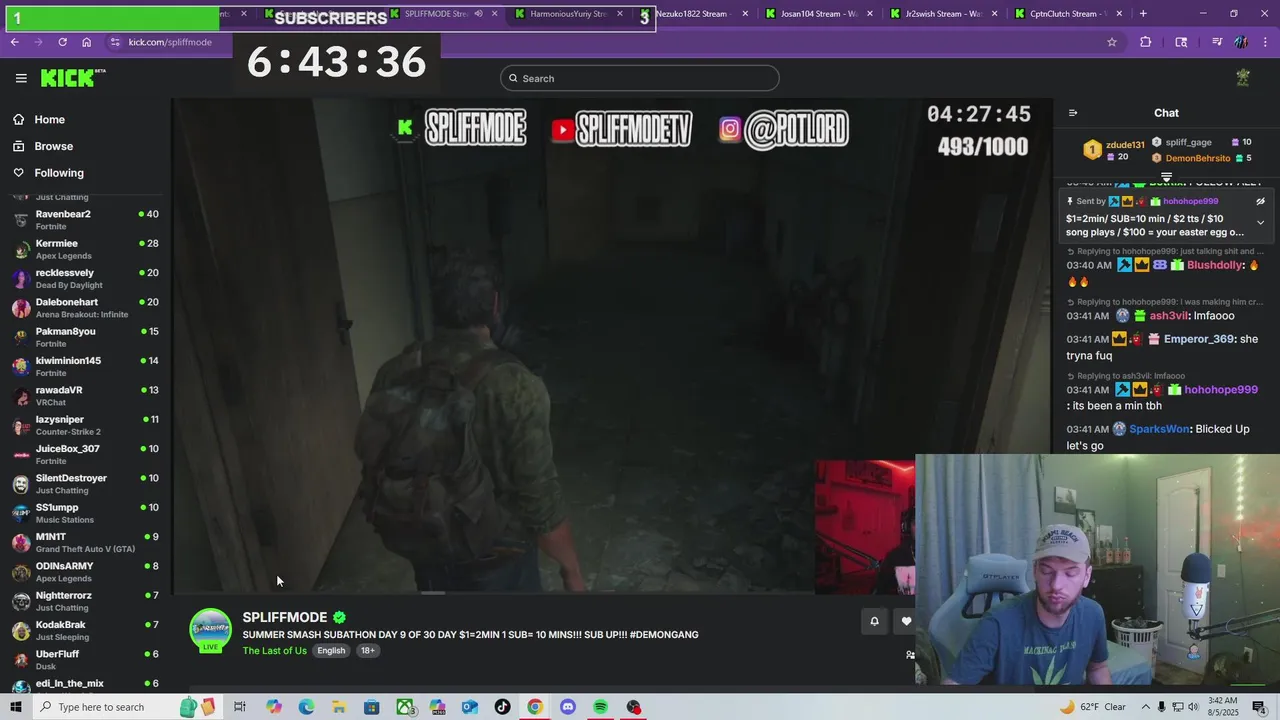Open lazysniper's channel in the sidebar
The height and width of the screenshot is (720, 1280).
point(86,425)
